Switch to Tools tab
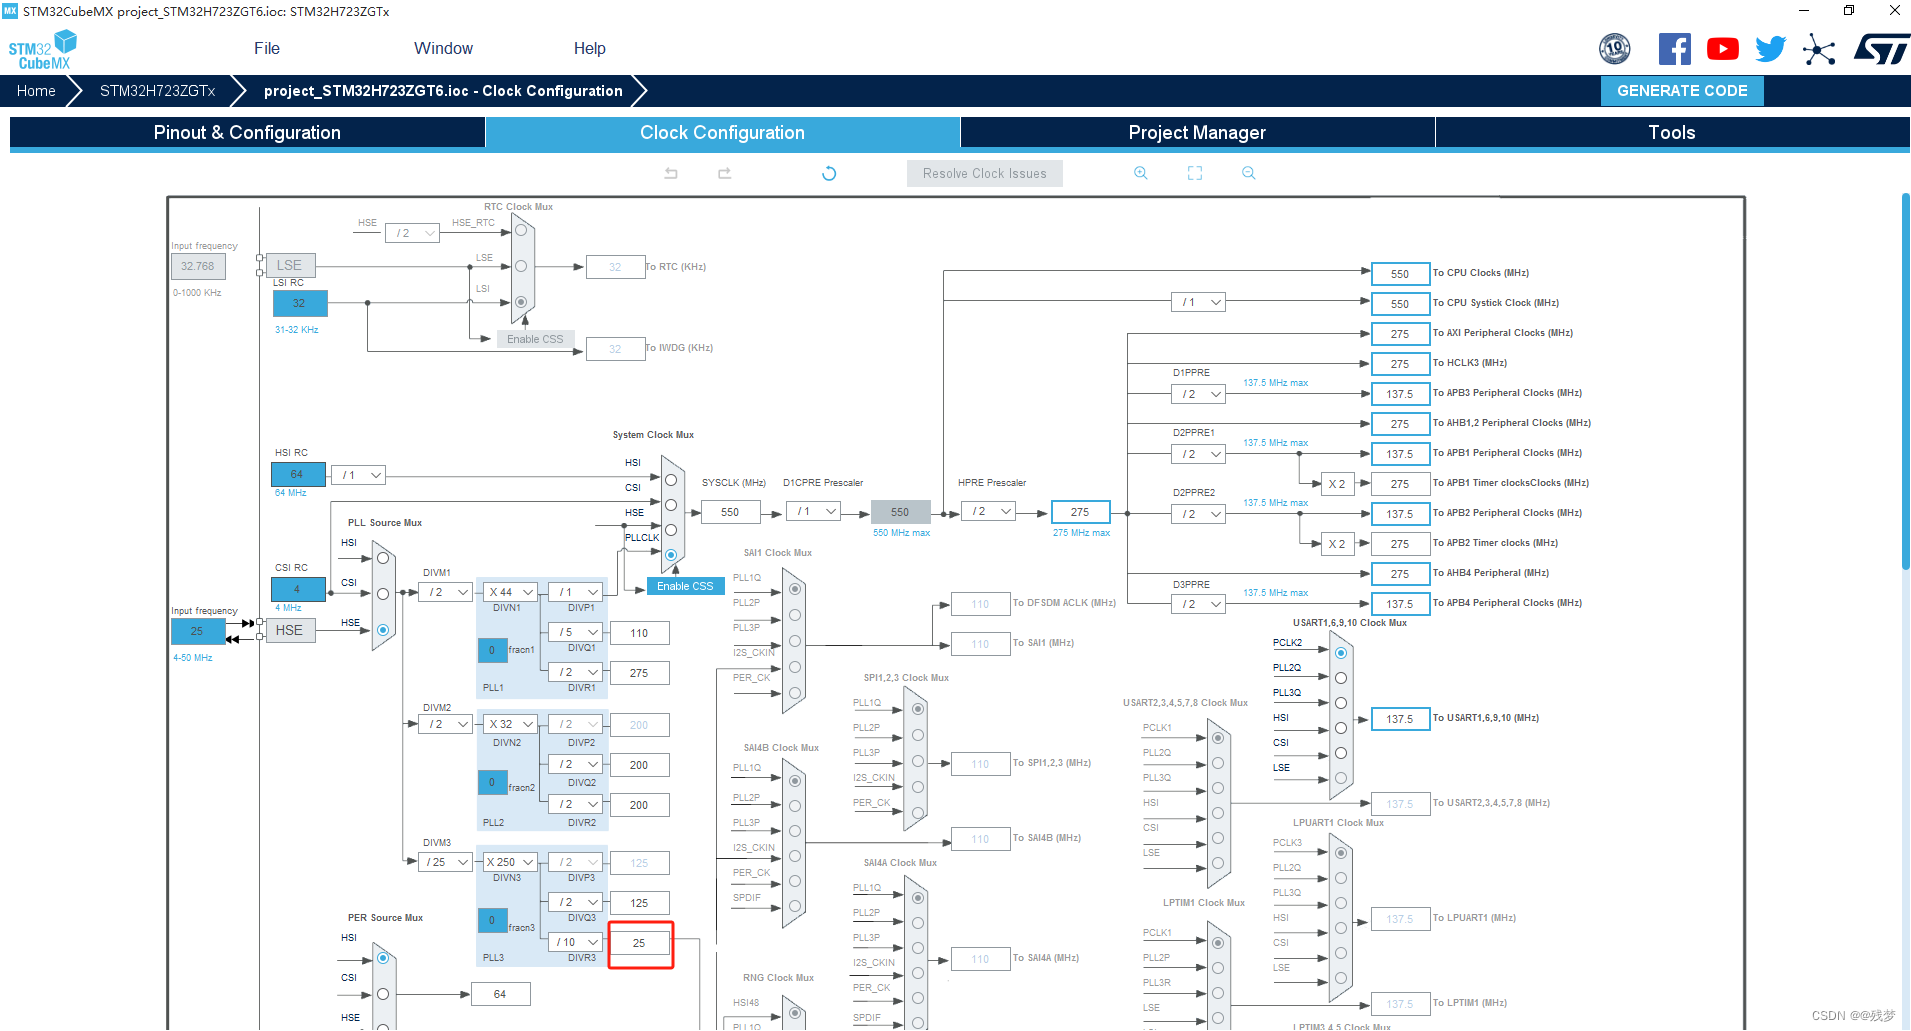 pyautogui.click(x=1672, y=133)
